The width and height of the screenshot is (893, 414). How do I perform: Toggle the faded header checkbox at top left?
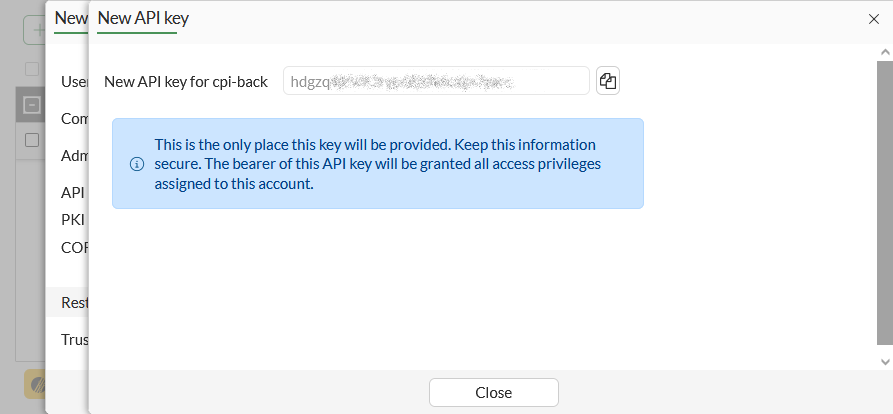pos(32,69)
